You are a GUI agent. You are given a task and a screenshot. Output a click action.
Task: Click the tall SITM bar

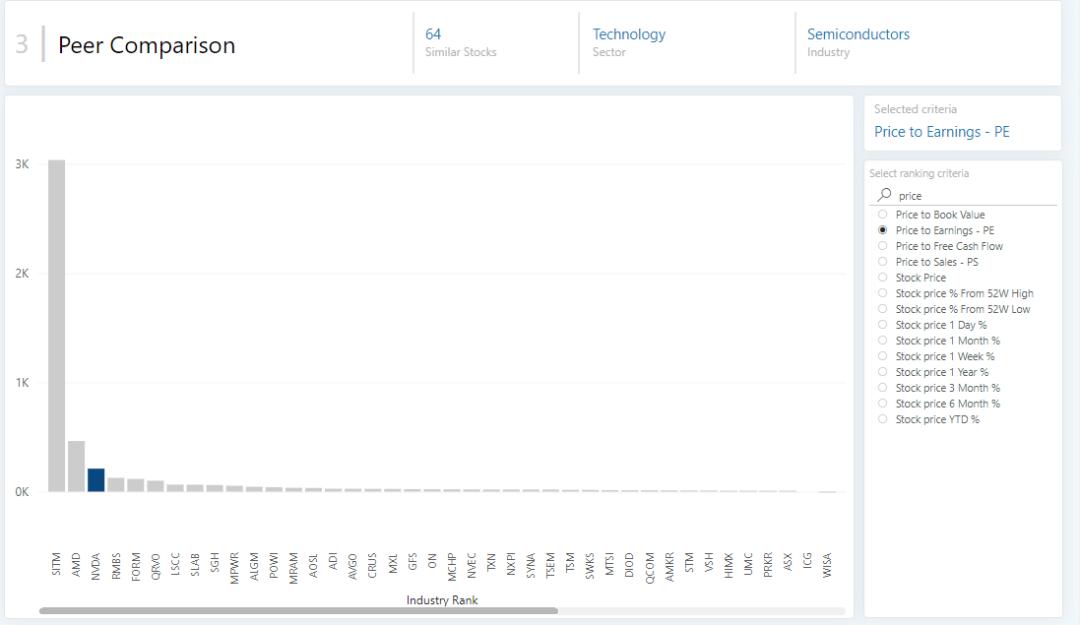pos(56,325)
